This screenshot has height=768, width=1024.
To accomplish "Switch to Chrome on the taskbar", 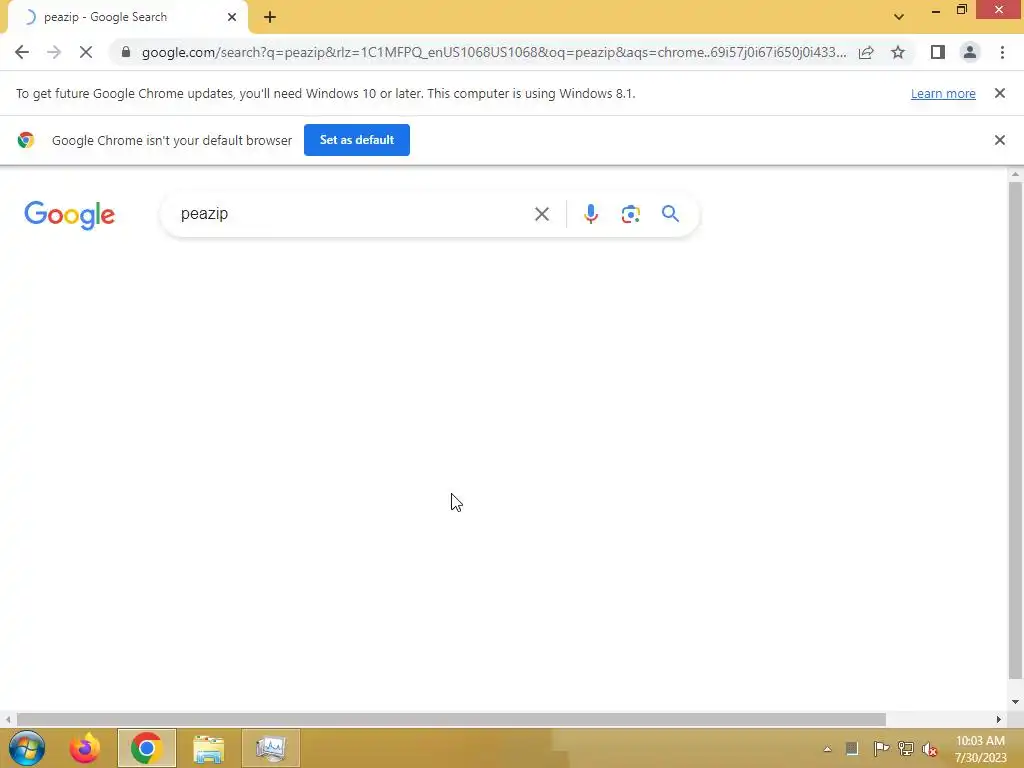I will pos(146,748).
